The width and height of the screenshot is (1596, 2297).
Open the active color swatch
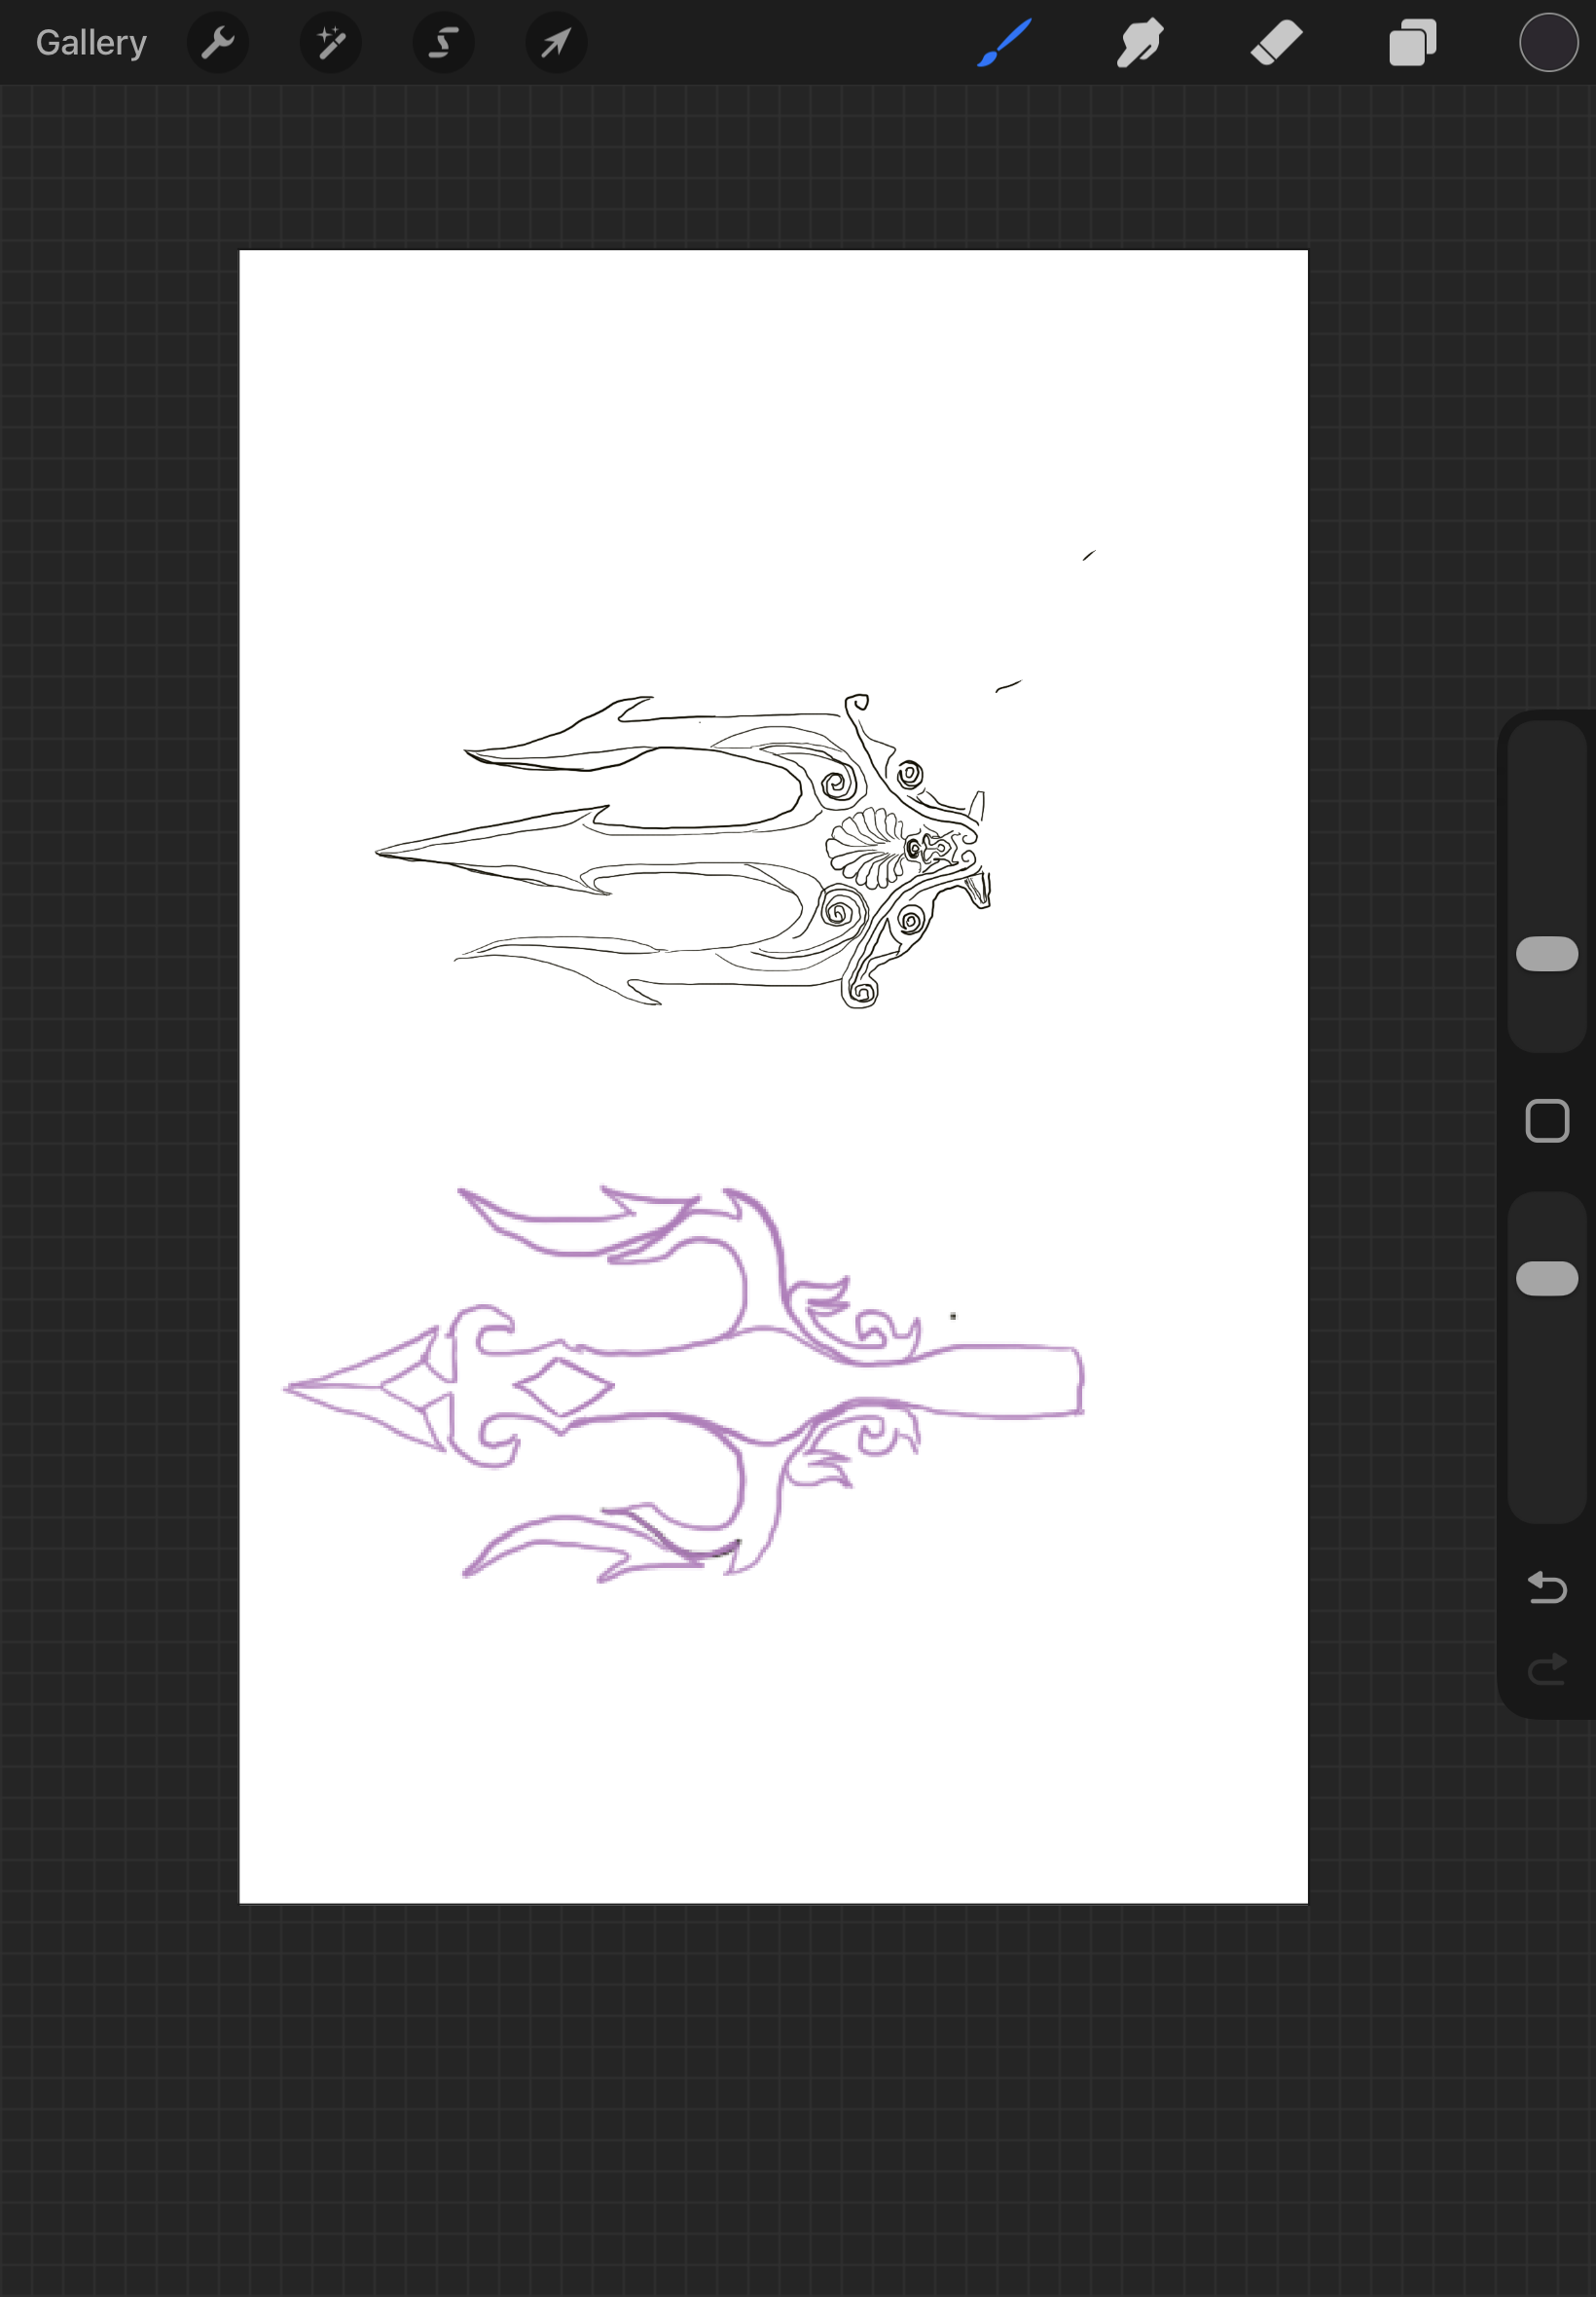[1548, 43]
